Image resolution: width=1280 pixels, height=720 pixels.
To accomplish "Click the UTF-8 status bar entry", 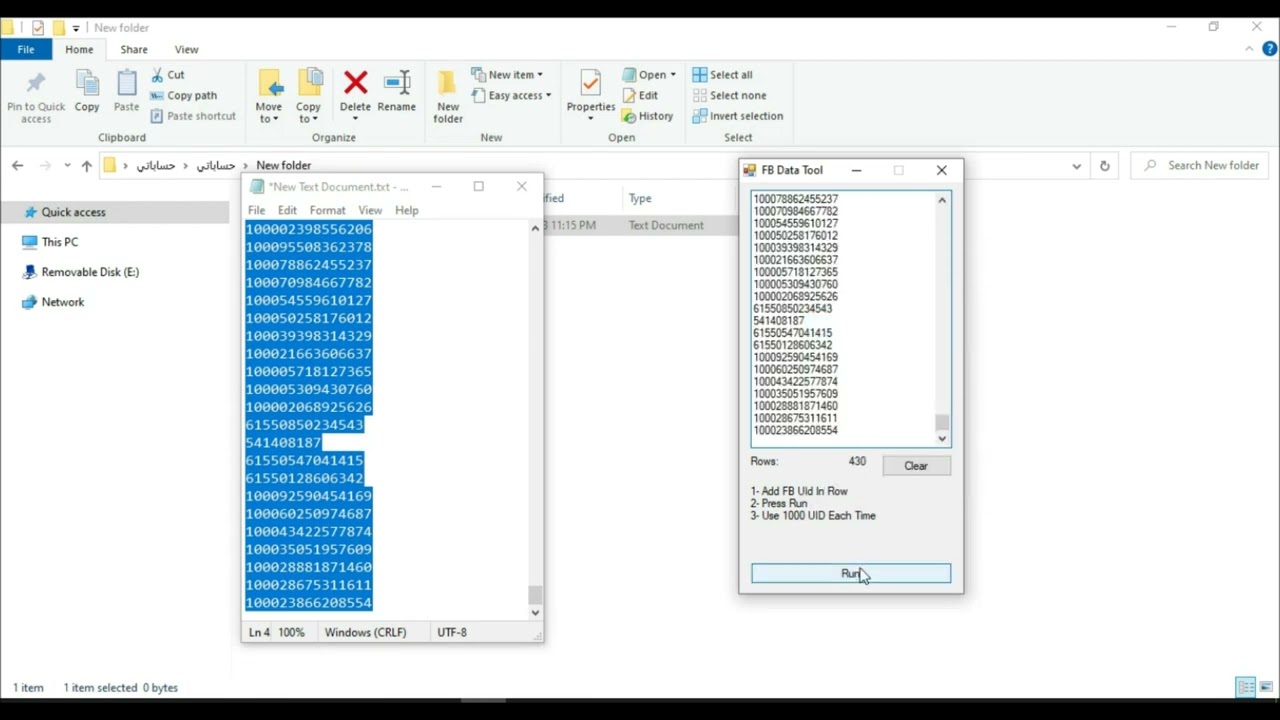I will [452, 632].
